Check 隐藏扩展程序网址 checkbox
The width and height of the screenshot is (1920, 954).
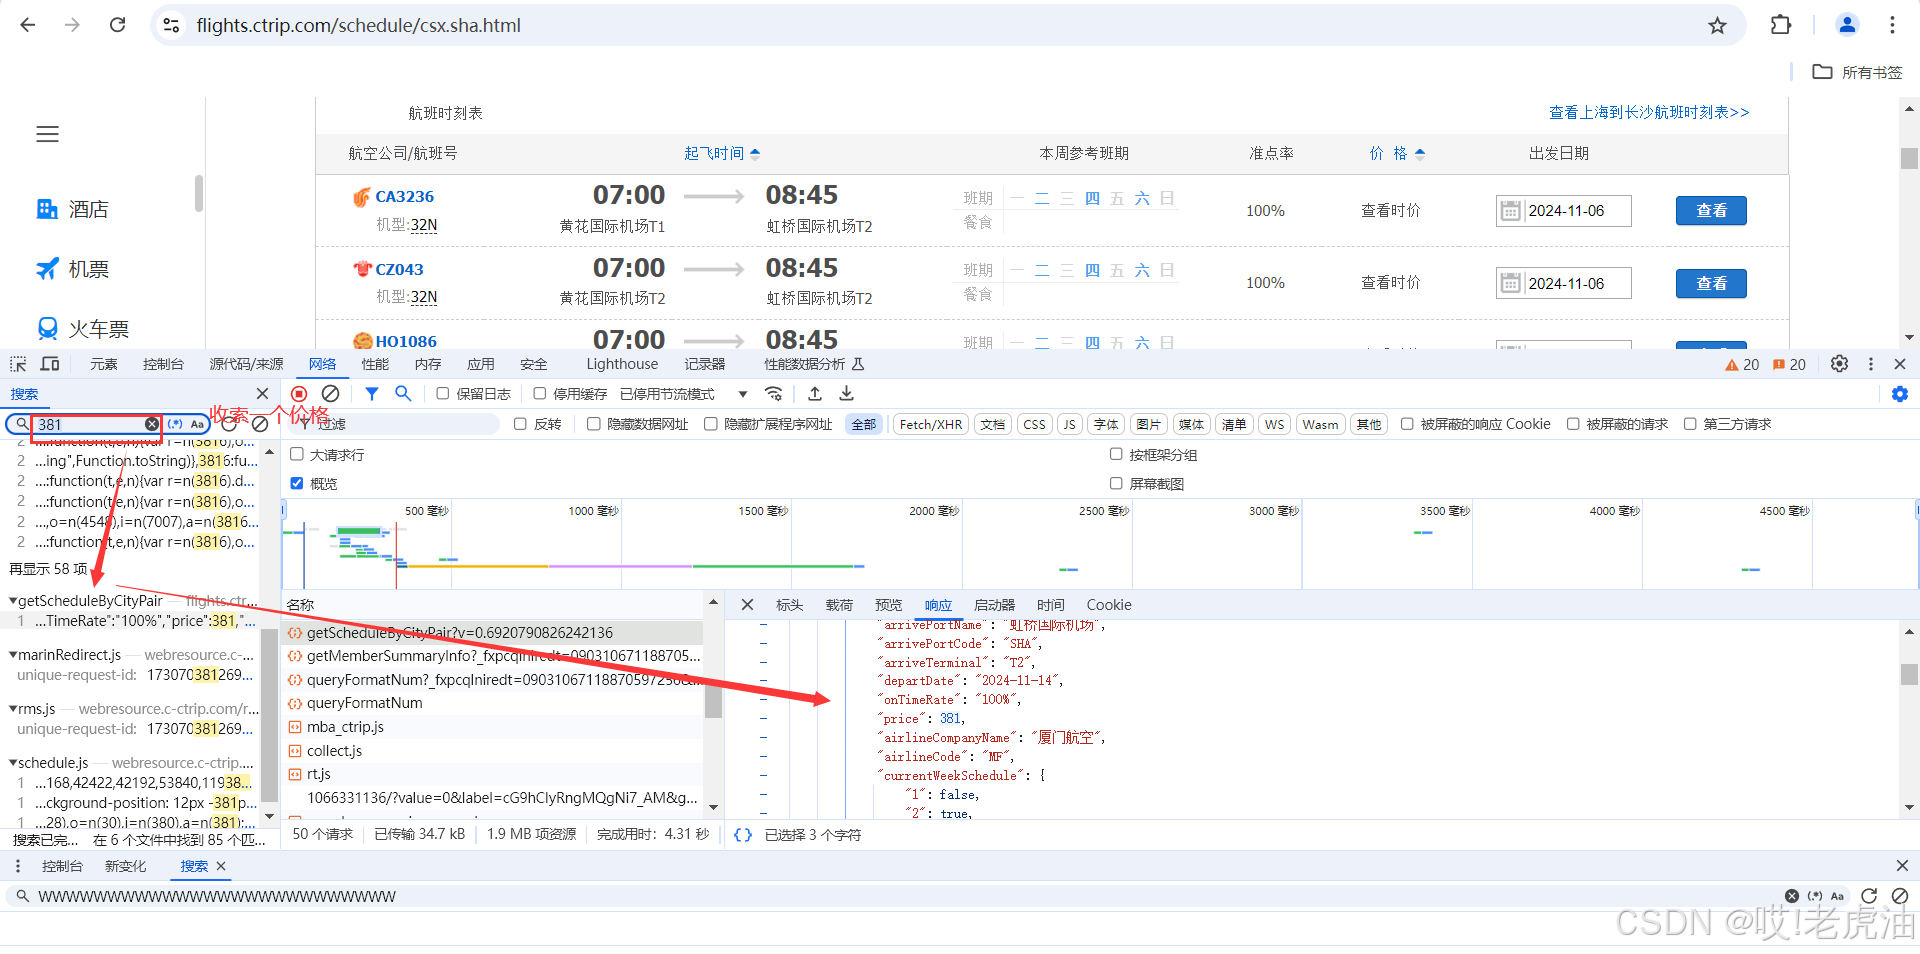click(710, 424)
